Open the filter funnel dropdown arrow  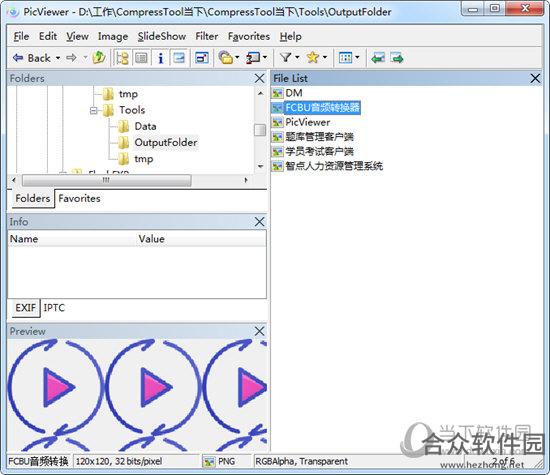click(x=297, y=58)
